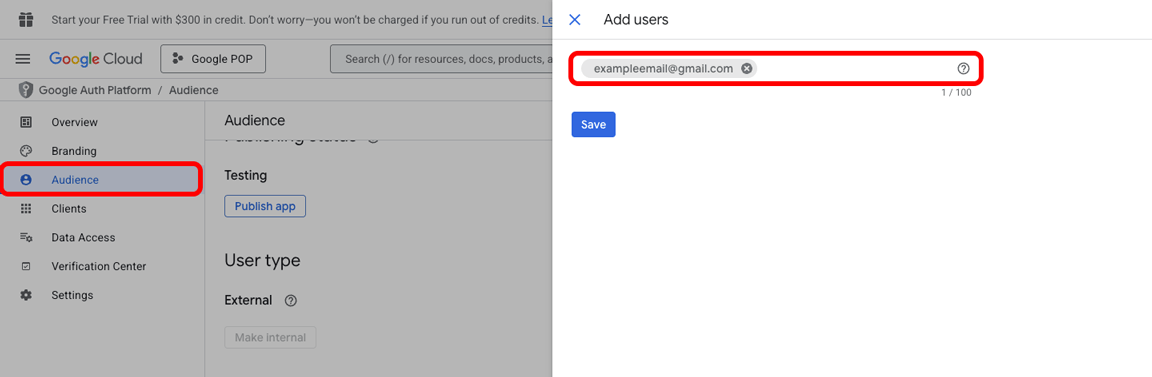Viewport: 1152px width, 377px height.
Task: Click the Data Access icon
Action: (x=26, y=237)
